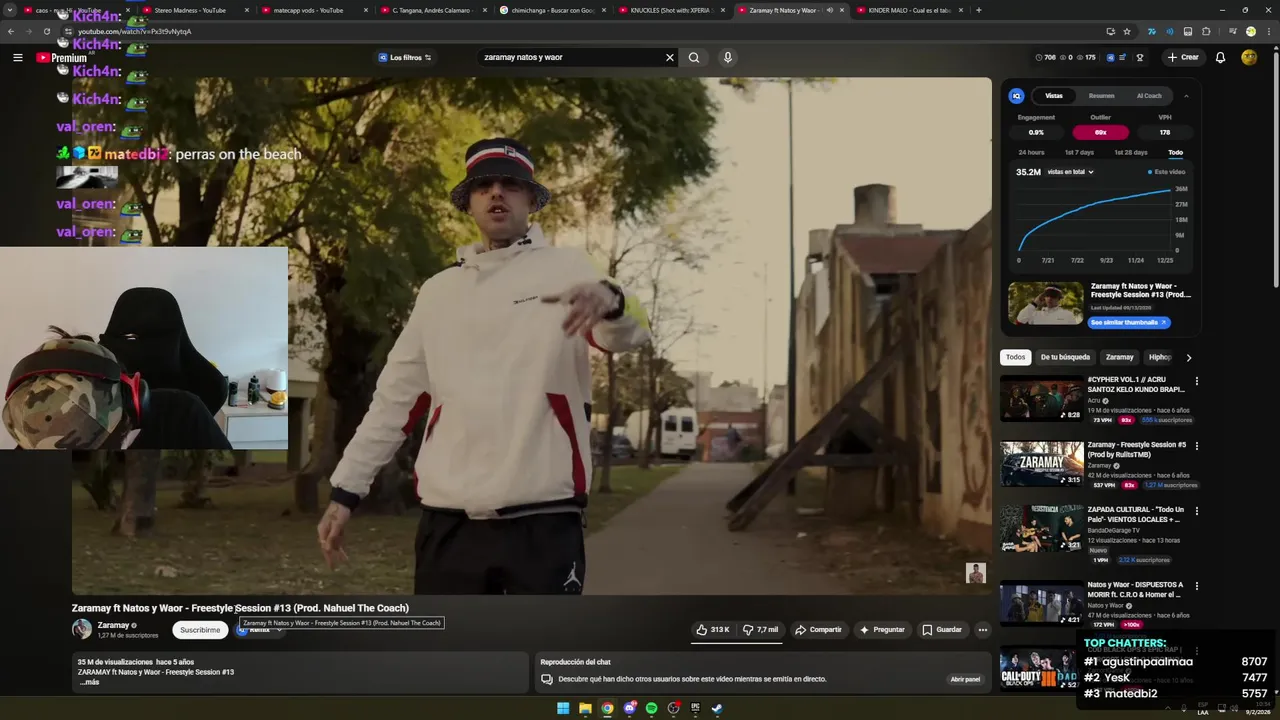Select the Todo chart range
The width and height of the screenshot is (1280, 720).
(x=1175, y=152)
